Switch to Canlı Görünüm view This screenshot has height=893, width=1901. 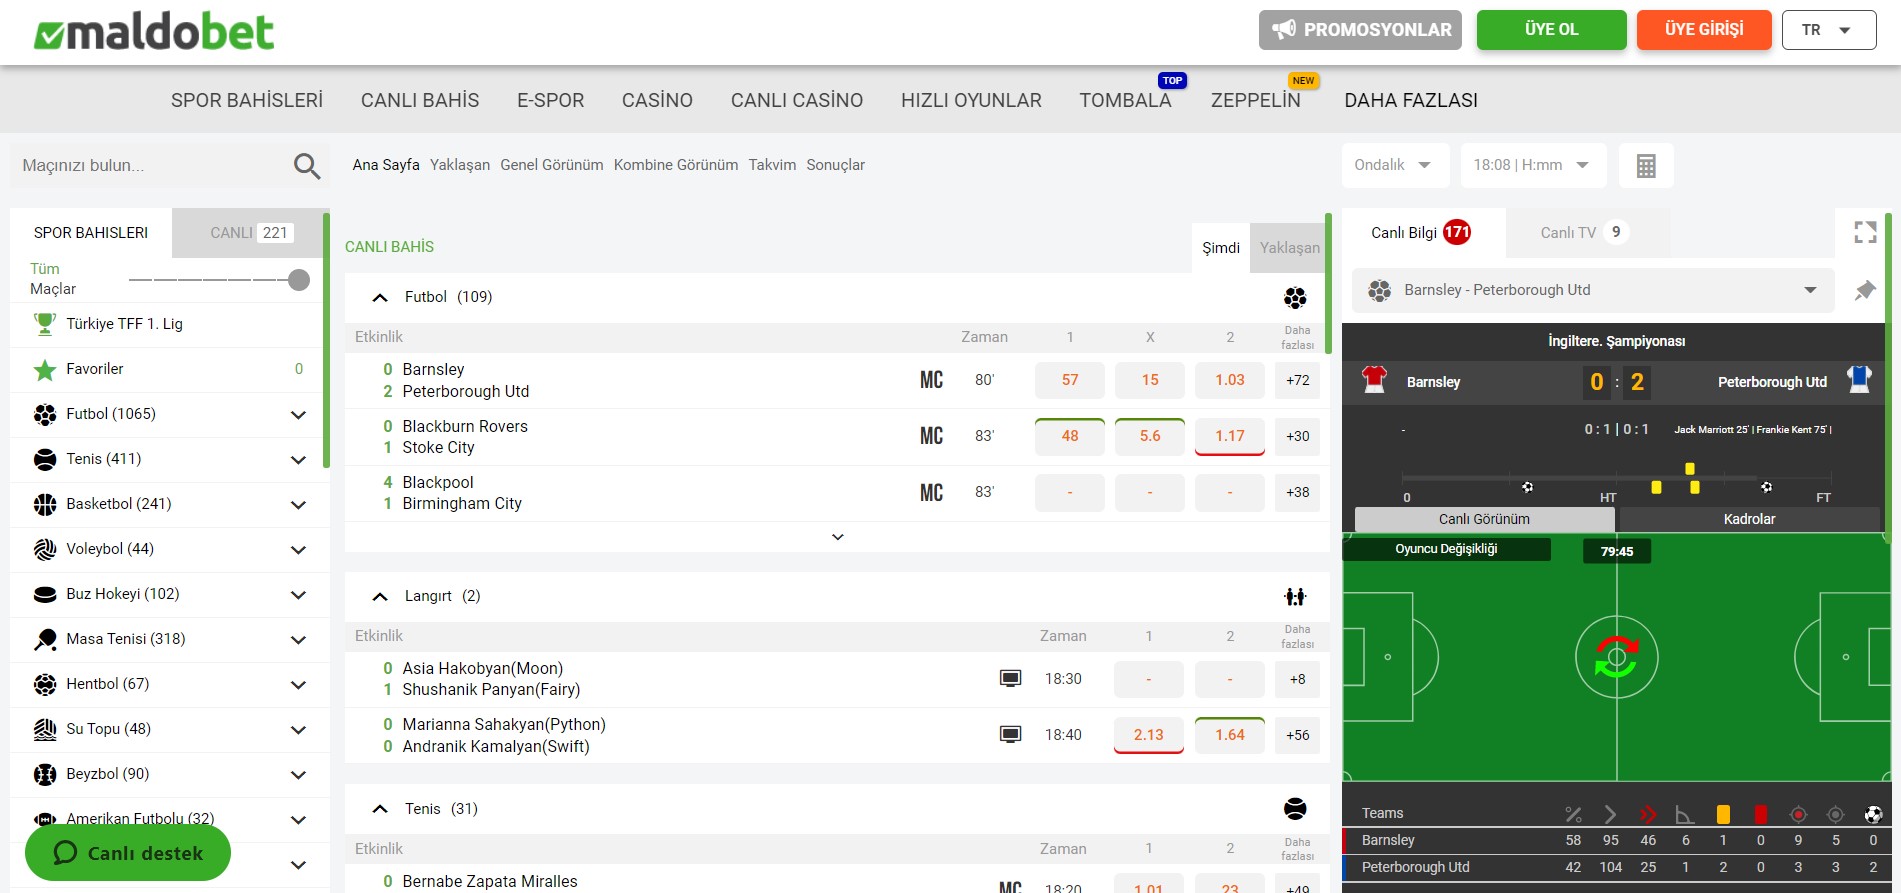click(1483, 519)
